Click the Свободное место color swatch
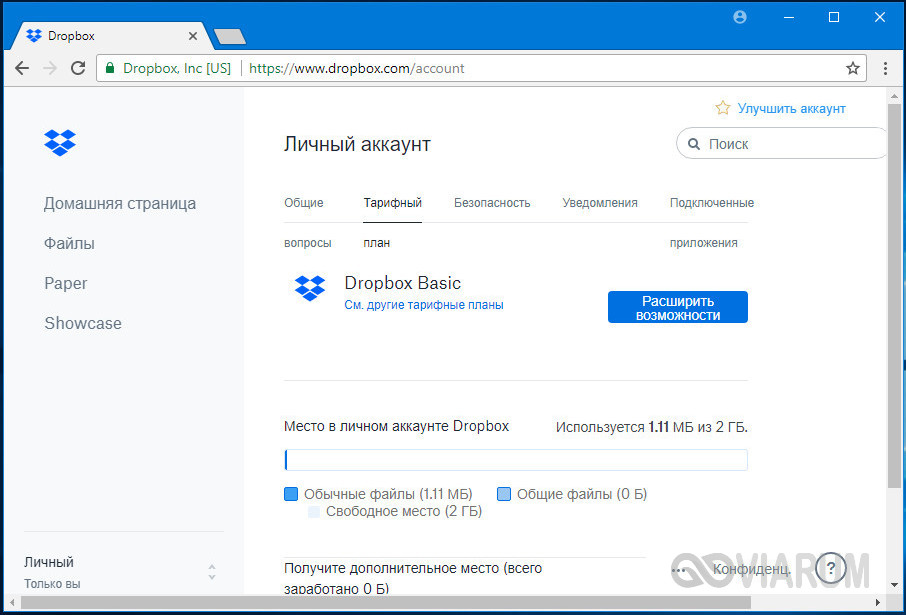This screenshot has height=615, width=906. tap(314, 512)
